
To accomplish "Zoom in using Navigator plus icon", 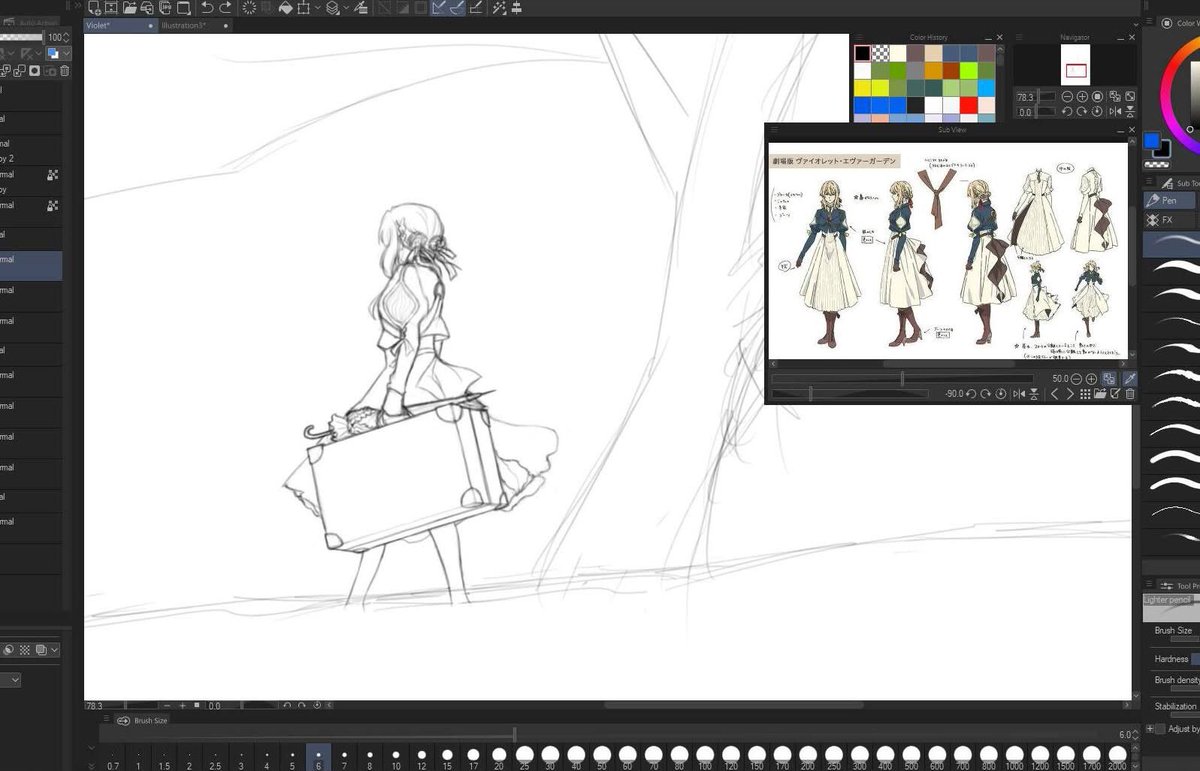I will [x=1082, y=96].
